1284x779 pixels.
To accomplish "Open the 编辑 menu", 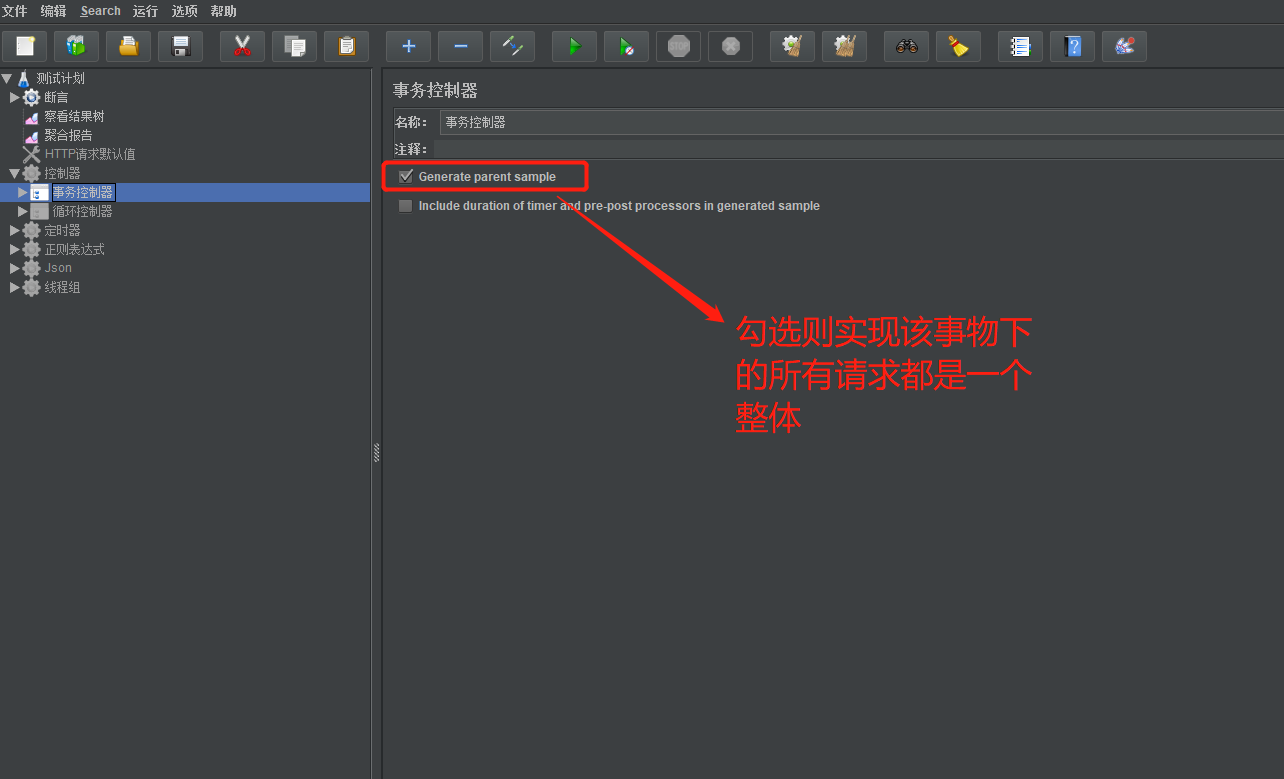I will [54, 11].
